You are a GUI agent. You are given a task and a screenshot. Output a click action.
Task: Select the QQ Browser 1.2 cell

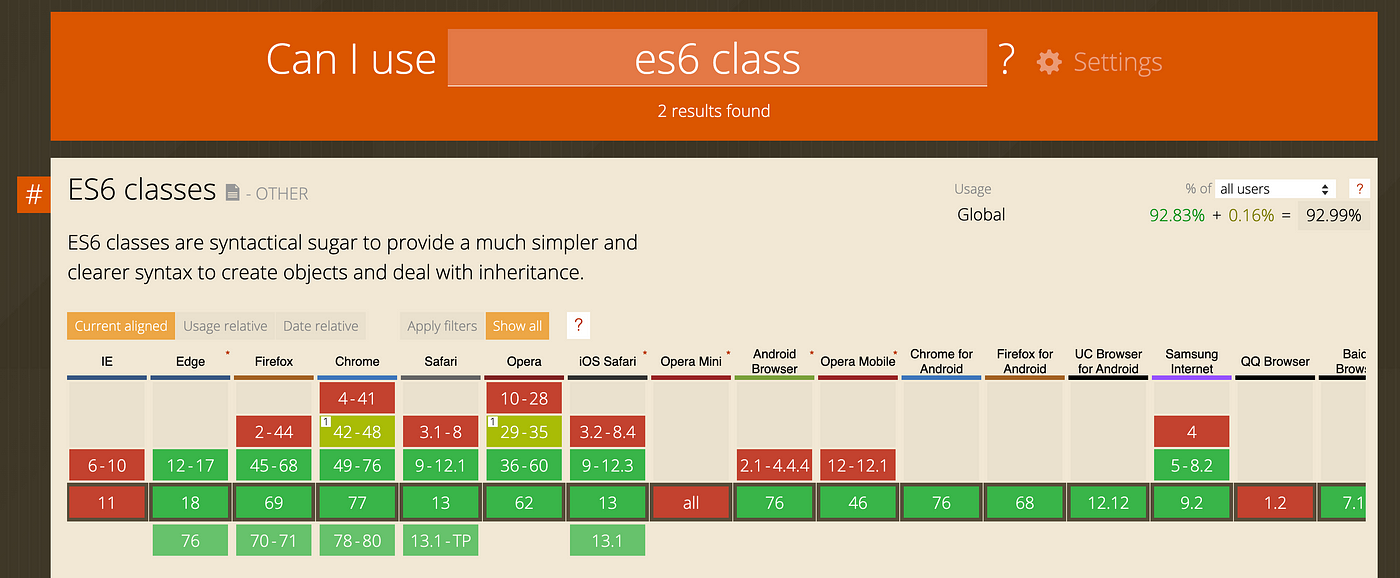[1275, 503]
